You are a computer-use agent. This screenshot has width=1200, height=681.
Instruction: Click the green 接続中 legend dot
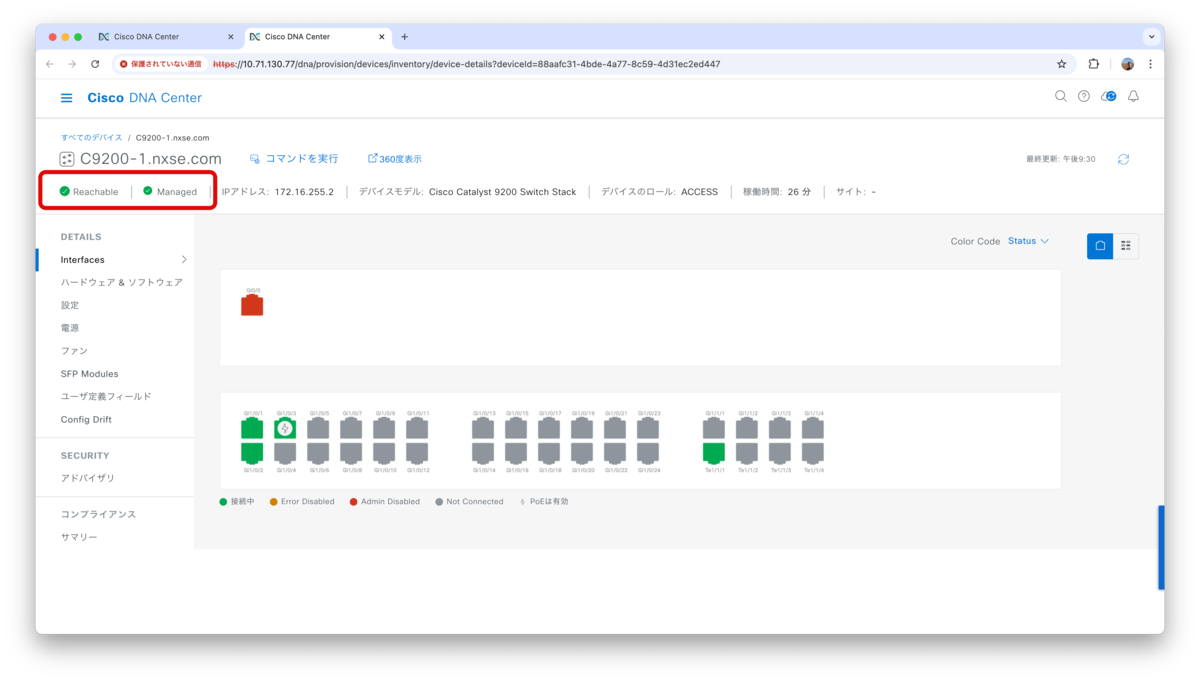[222, 501]
